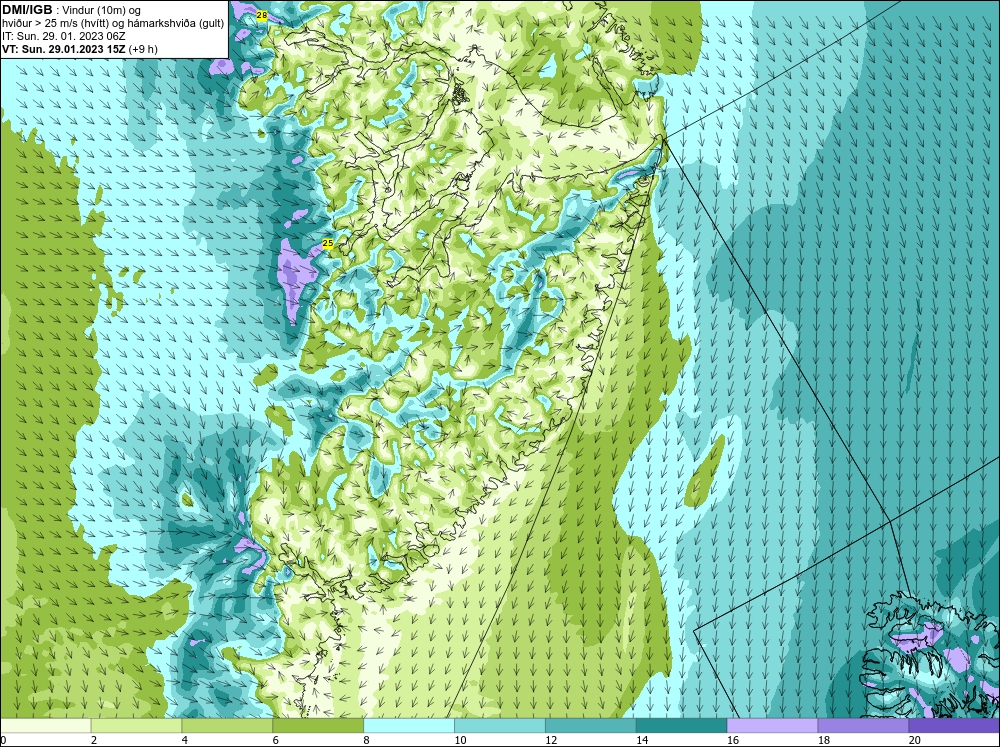Viewport: 1000px width, 747px height.
Task: Click the legend scale value "20"
Action: tap(914, 740)
